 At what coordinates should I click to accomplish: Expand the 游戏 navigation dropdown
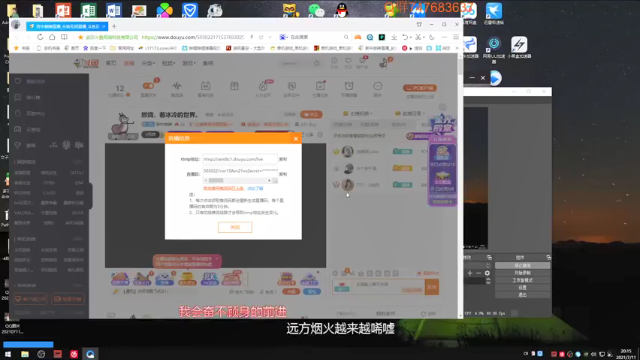[x=189, y=63]
